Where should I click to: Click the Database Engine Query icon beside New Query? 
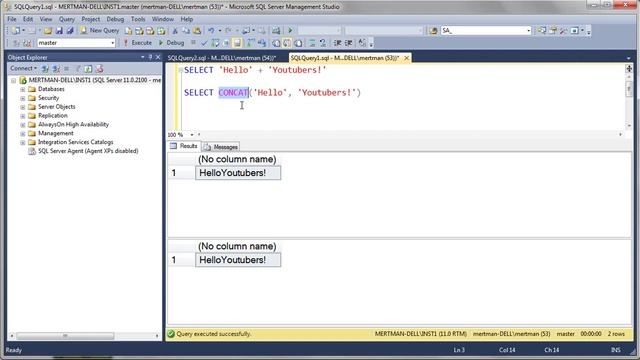(129, 31)
